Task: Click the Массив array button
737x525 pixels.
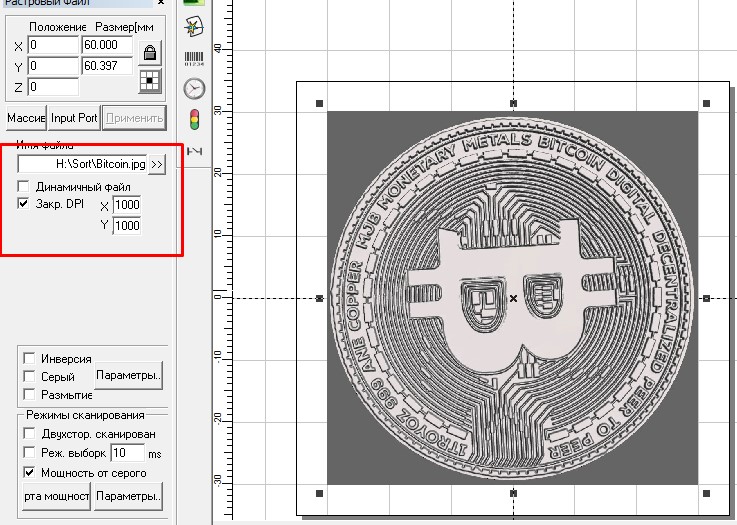Action: coord(26,118)
